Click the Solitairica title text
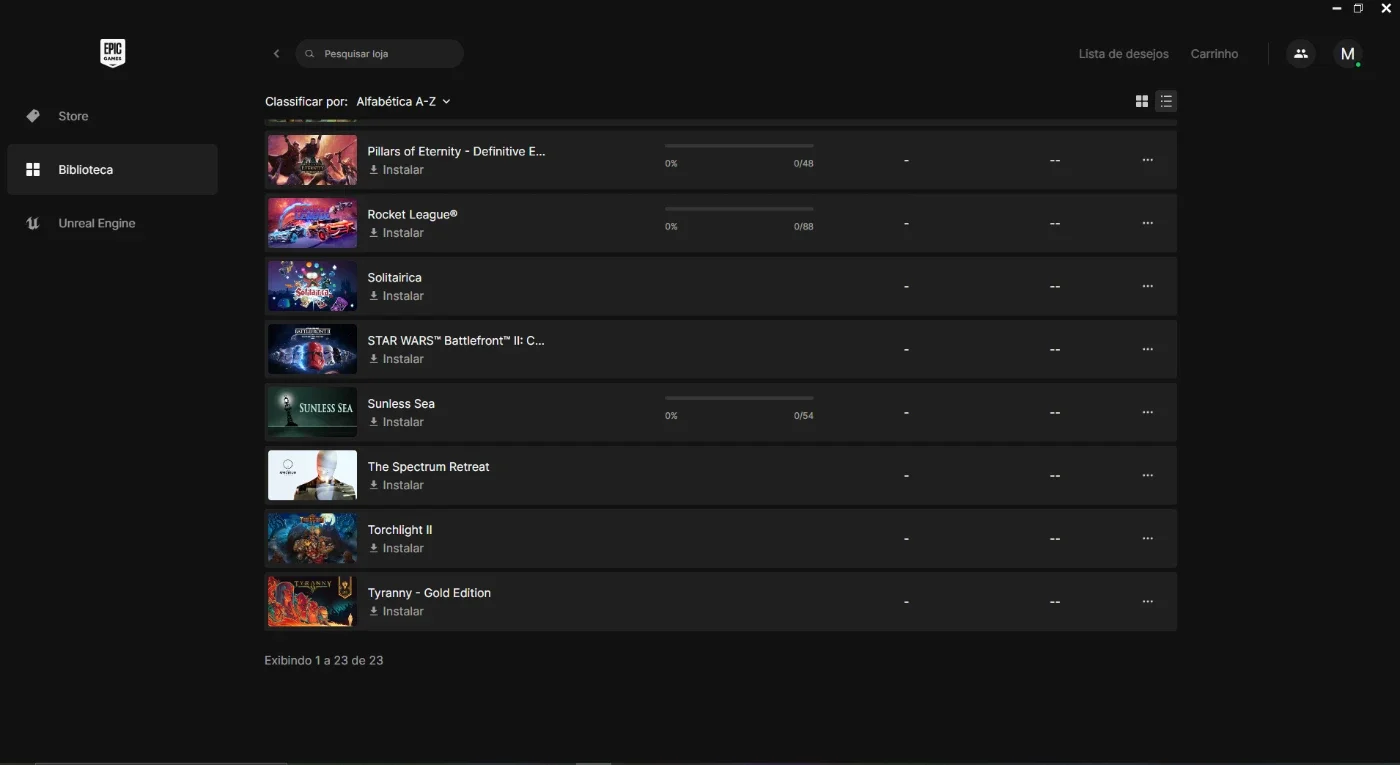The image size is (1400, 765). click(x=394, y=278)
